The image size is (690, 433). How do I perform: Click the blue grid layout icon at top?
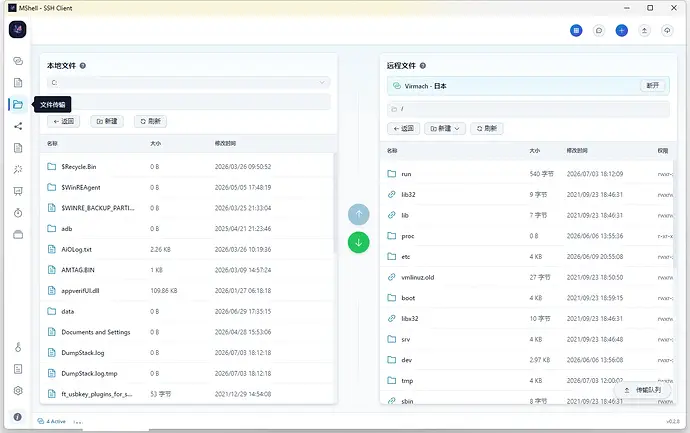(576, 30)
